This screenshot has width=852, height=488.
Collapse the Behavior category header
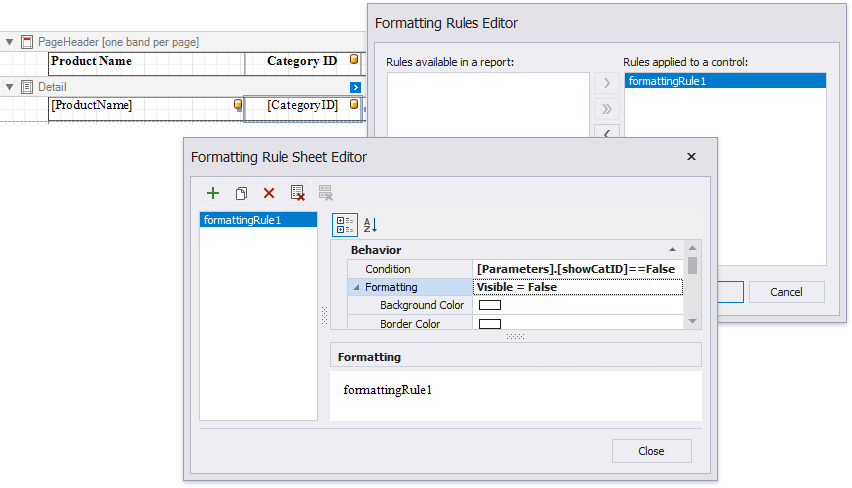[x=672, y=249]
